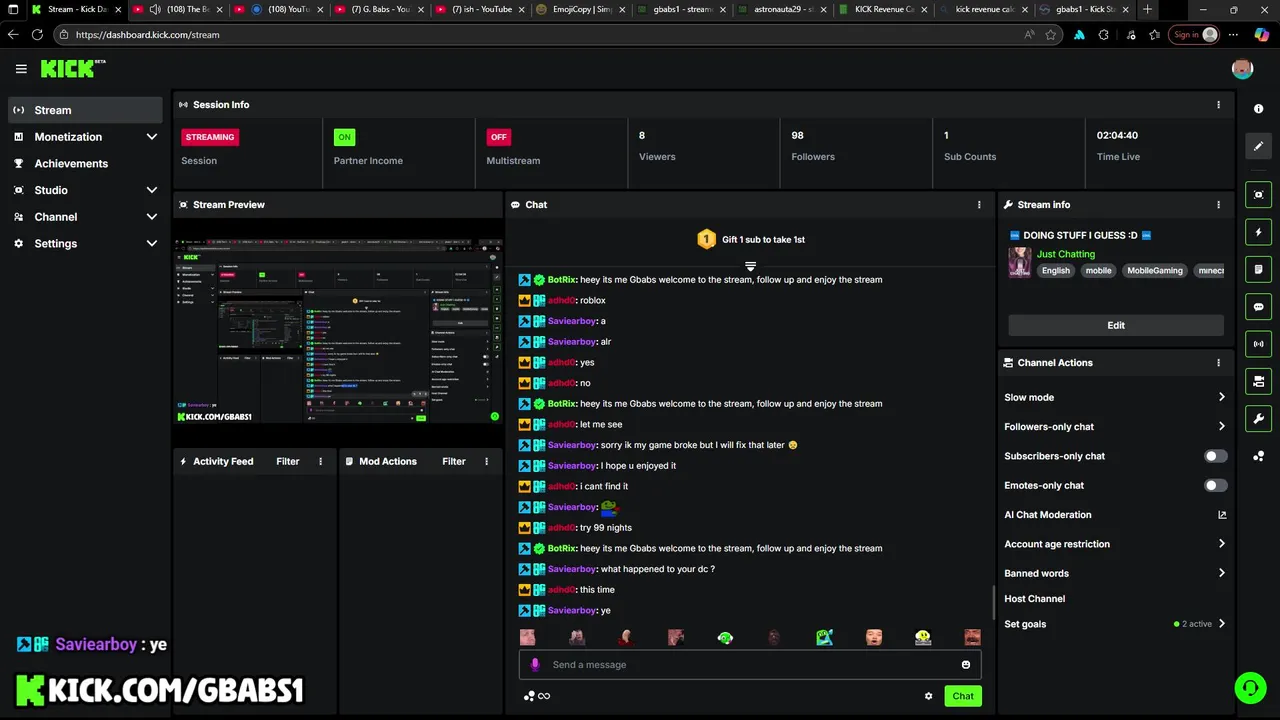Click the chat bubble icon in right sidebar

point(1259,307)
